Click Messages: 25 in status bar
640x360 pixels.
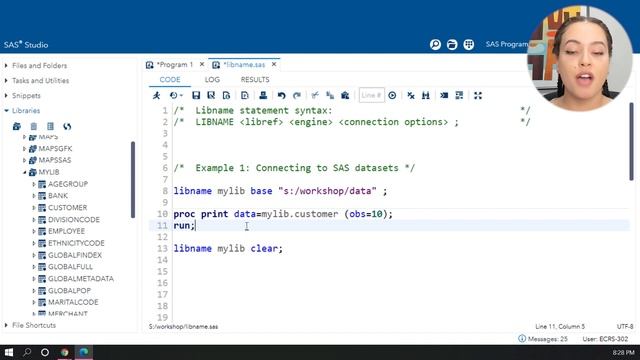point(543,339)
